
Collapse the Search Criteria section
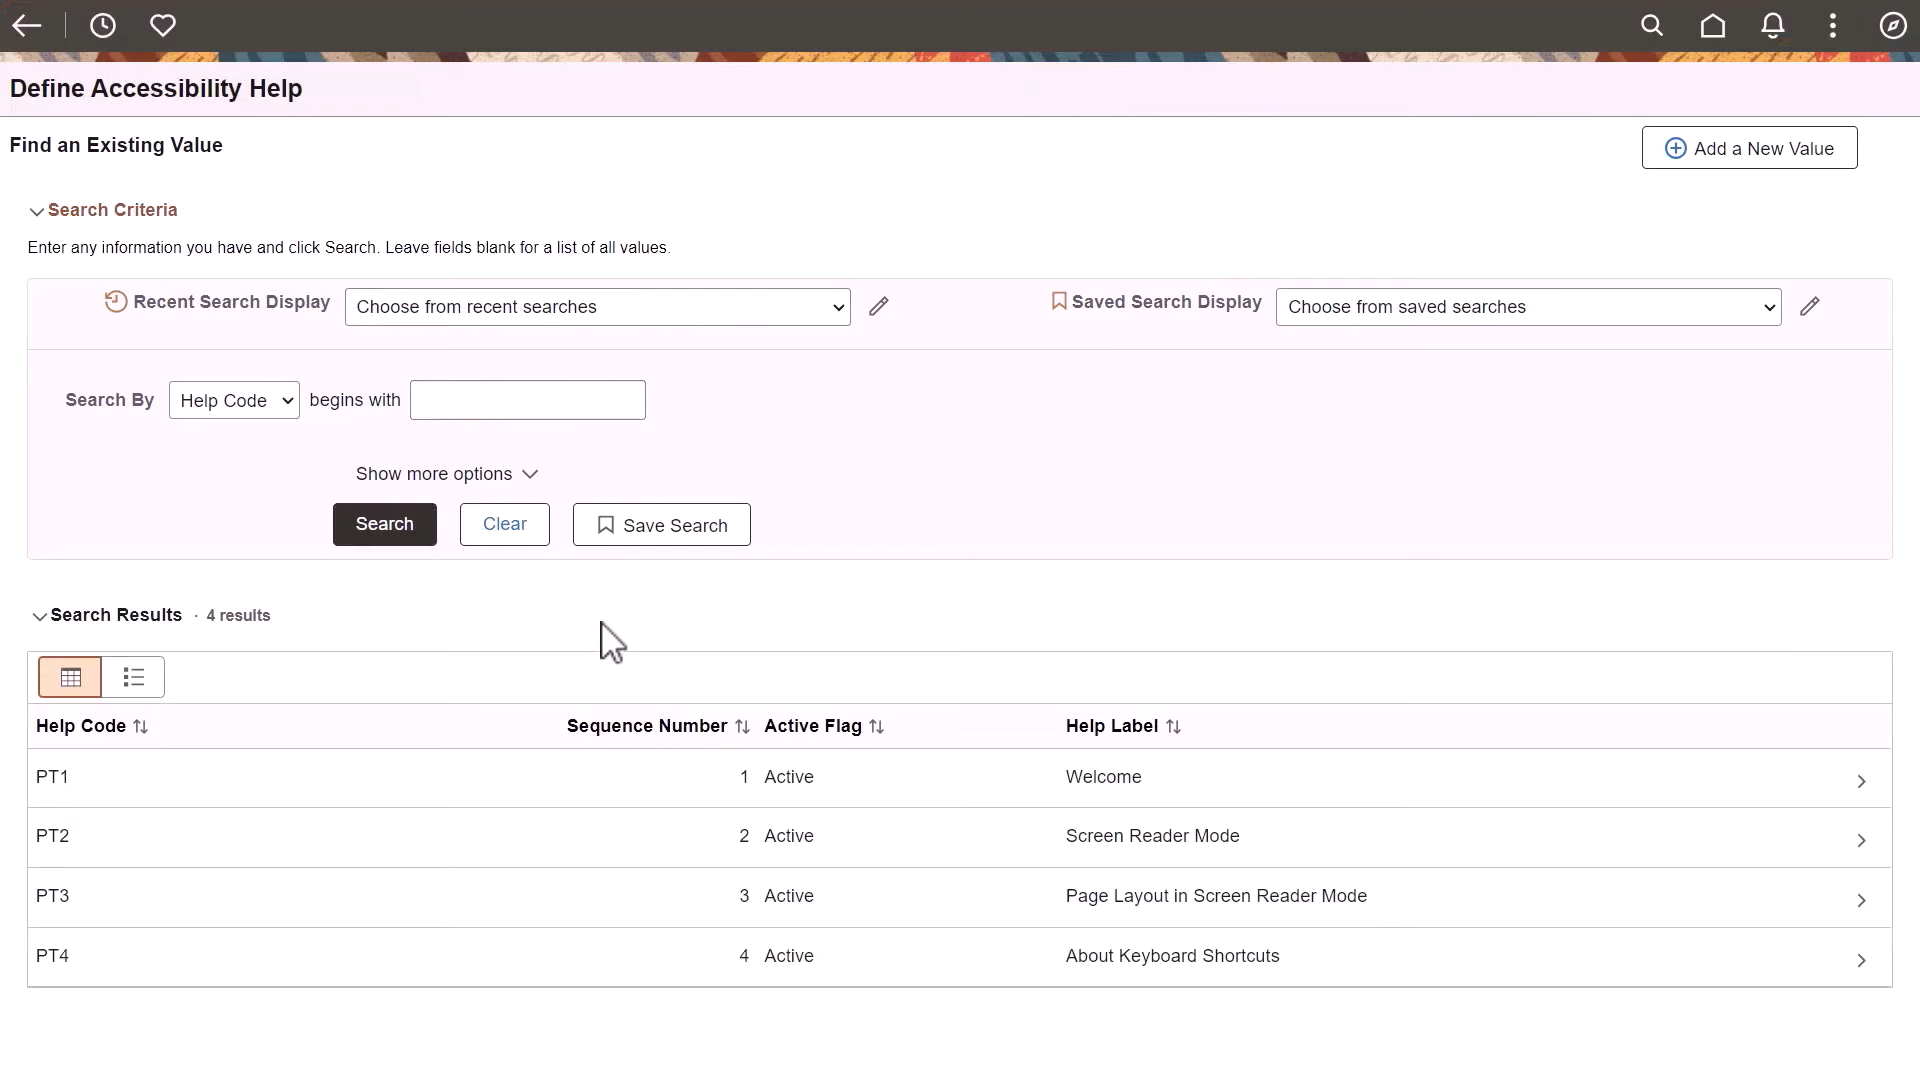[36, 211]
